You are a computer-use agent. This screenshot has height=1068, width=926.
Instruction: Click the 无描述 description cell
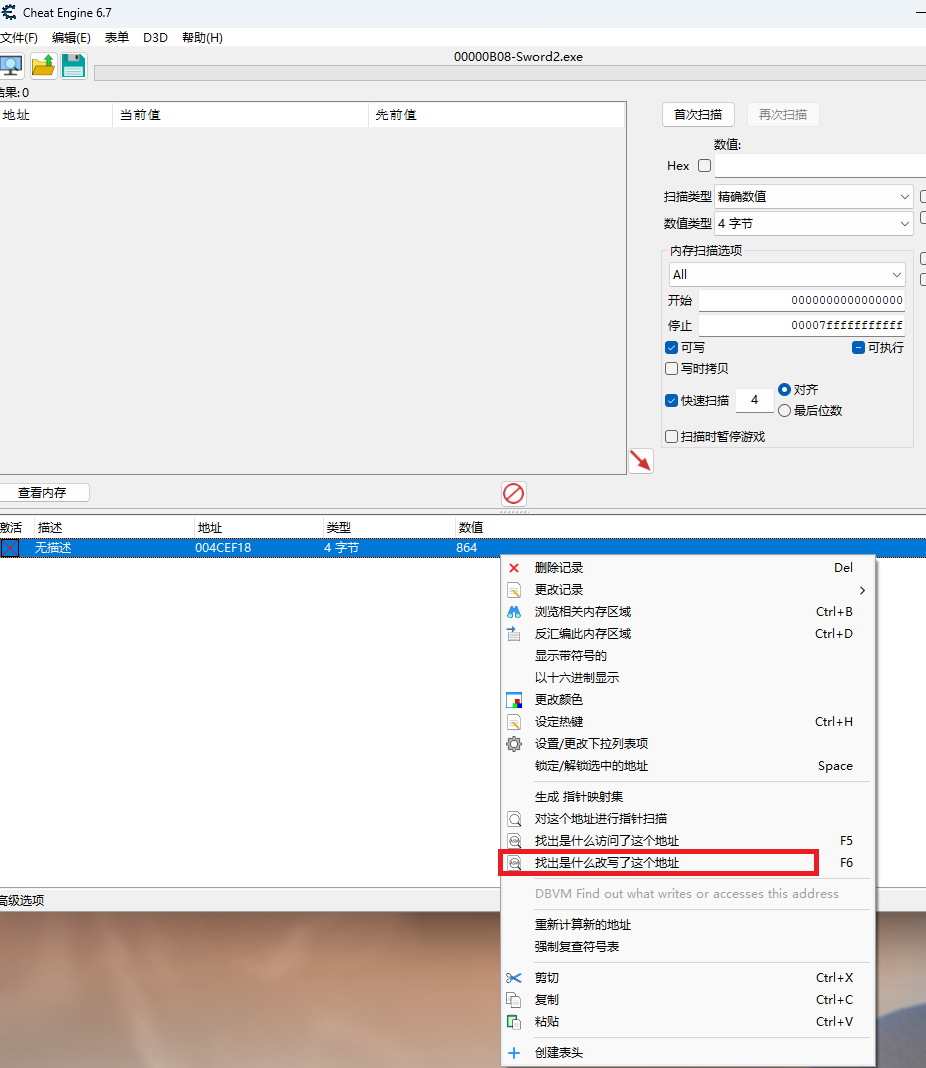click(53, 548)
